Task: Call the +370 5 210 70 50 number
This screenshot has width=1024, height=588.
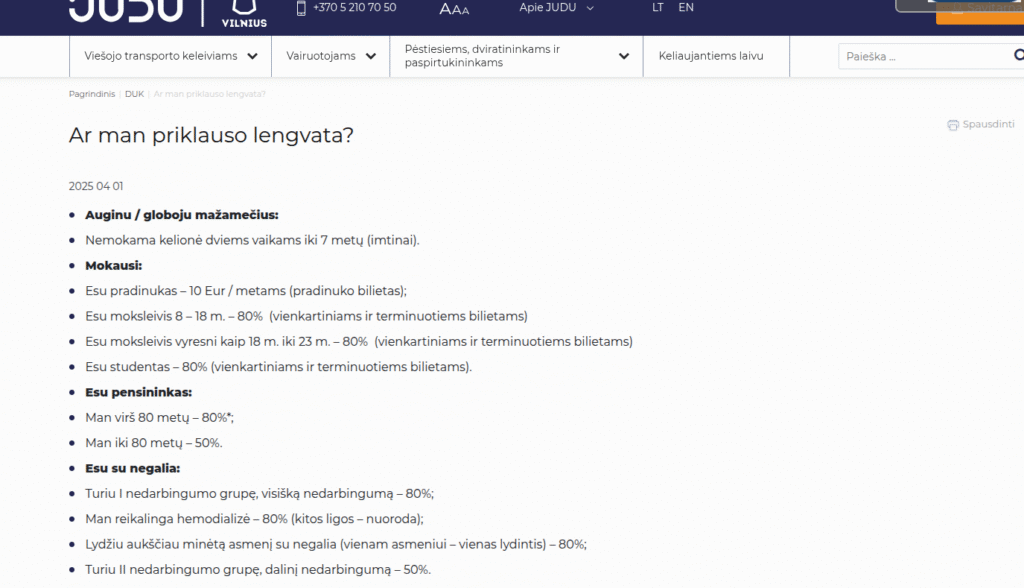Action: point(354,8)
